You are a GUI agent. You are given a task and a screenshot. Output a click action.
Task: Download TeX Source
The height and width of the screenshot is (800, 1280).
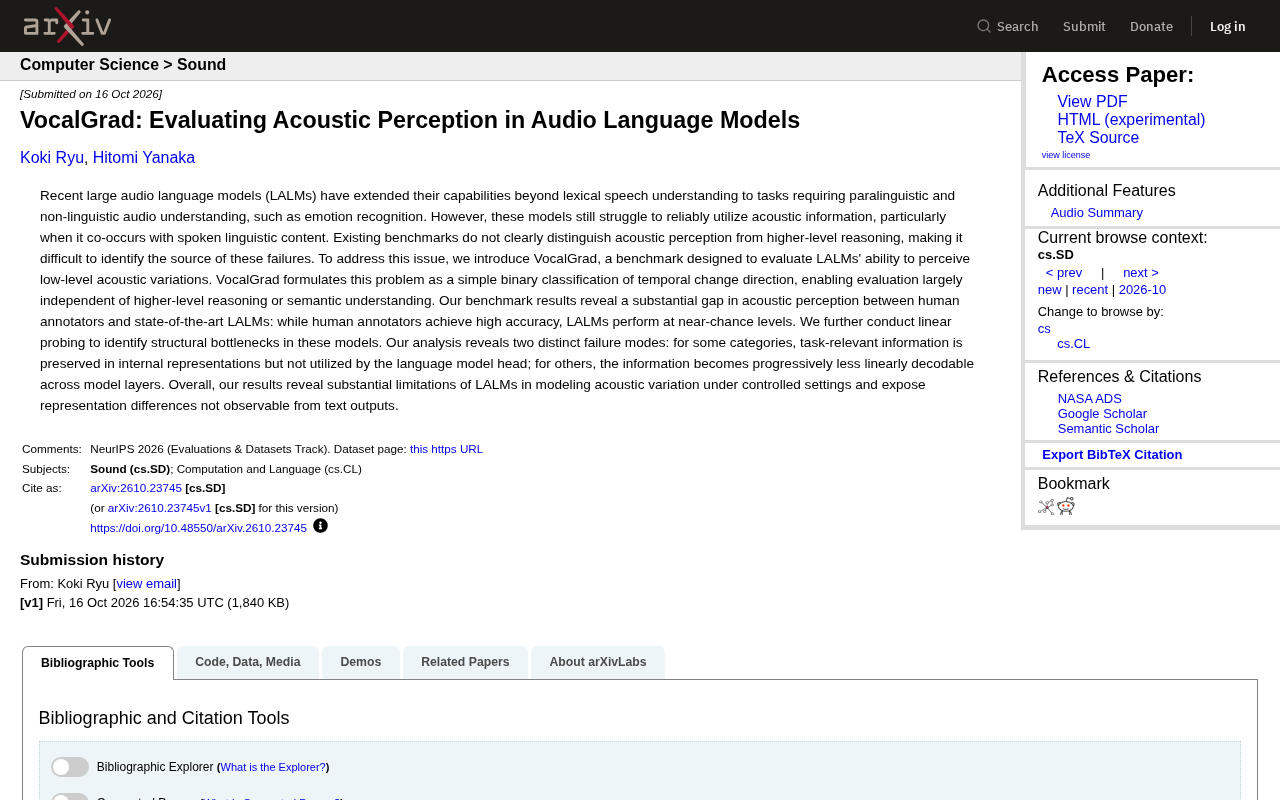click(x=1098, y=138)
